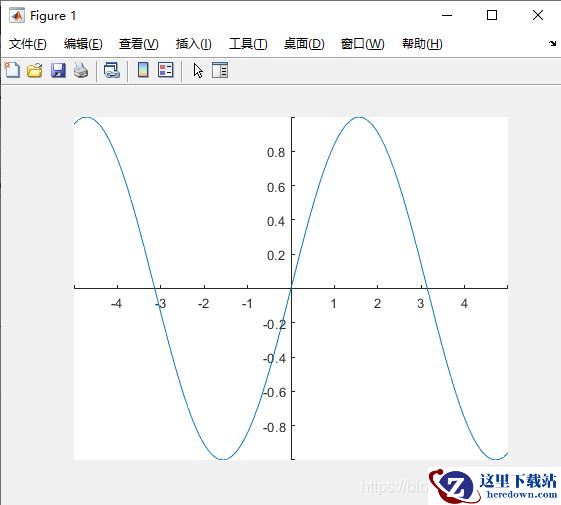Open the 文件(F) menu
The width and height of the screenshot is (561, 505).
(28, 44)
